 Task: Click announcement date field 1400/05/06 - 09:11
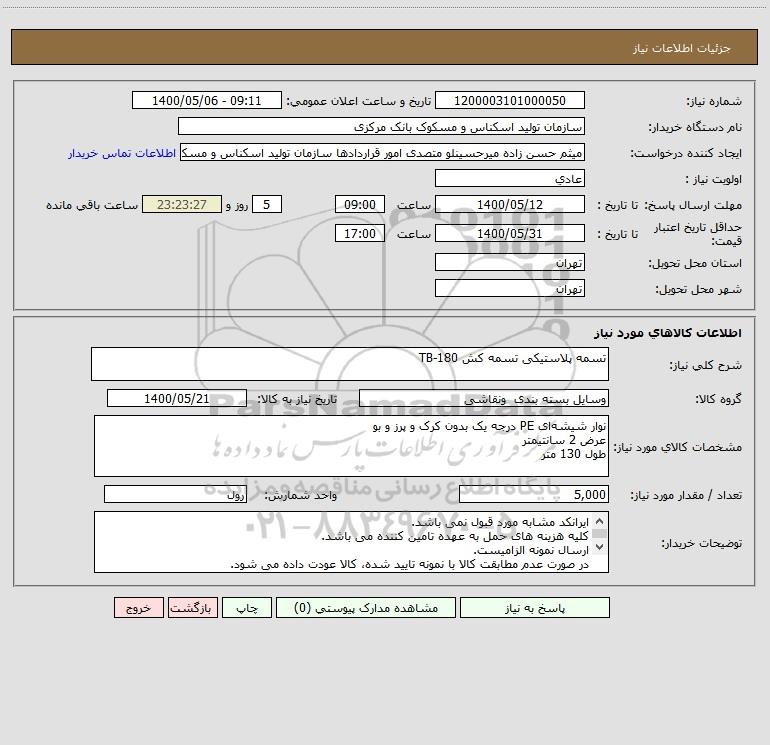pyautogui.click(x=207, y=100)
